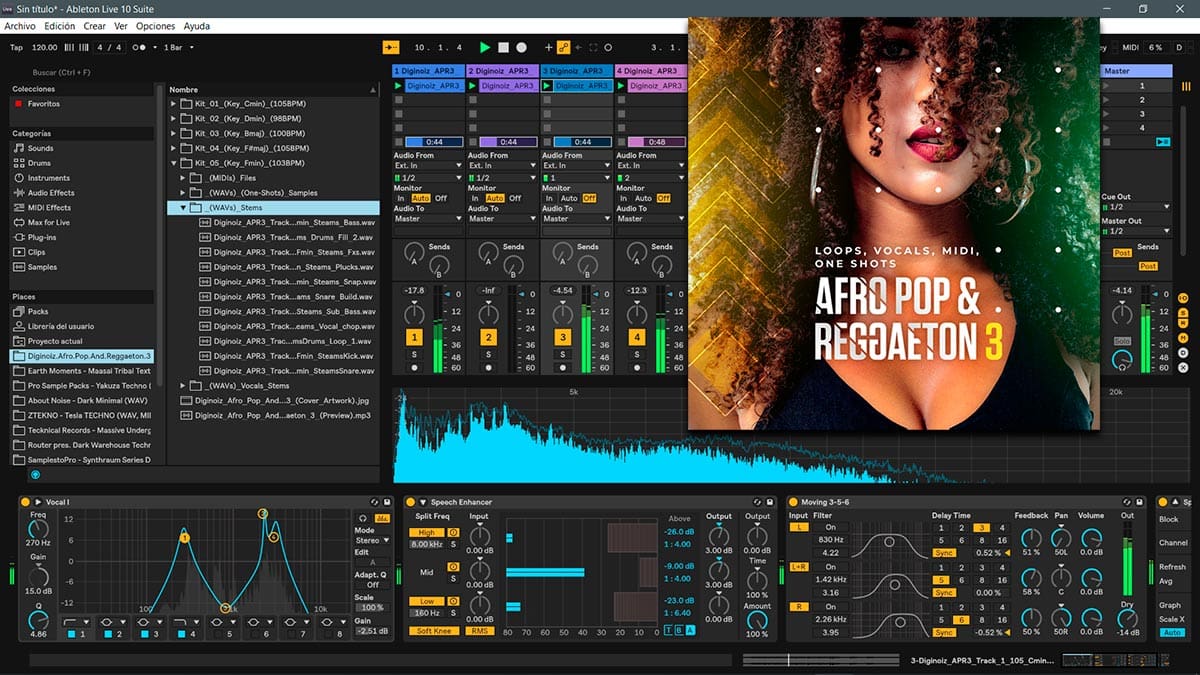Save the Vocal I device preset
This screenshot has height=675, width=1200.
[389, 502]
